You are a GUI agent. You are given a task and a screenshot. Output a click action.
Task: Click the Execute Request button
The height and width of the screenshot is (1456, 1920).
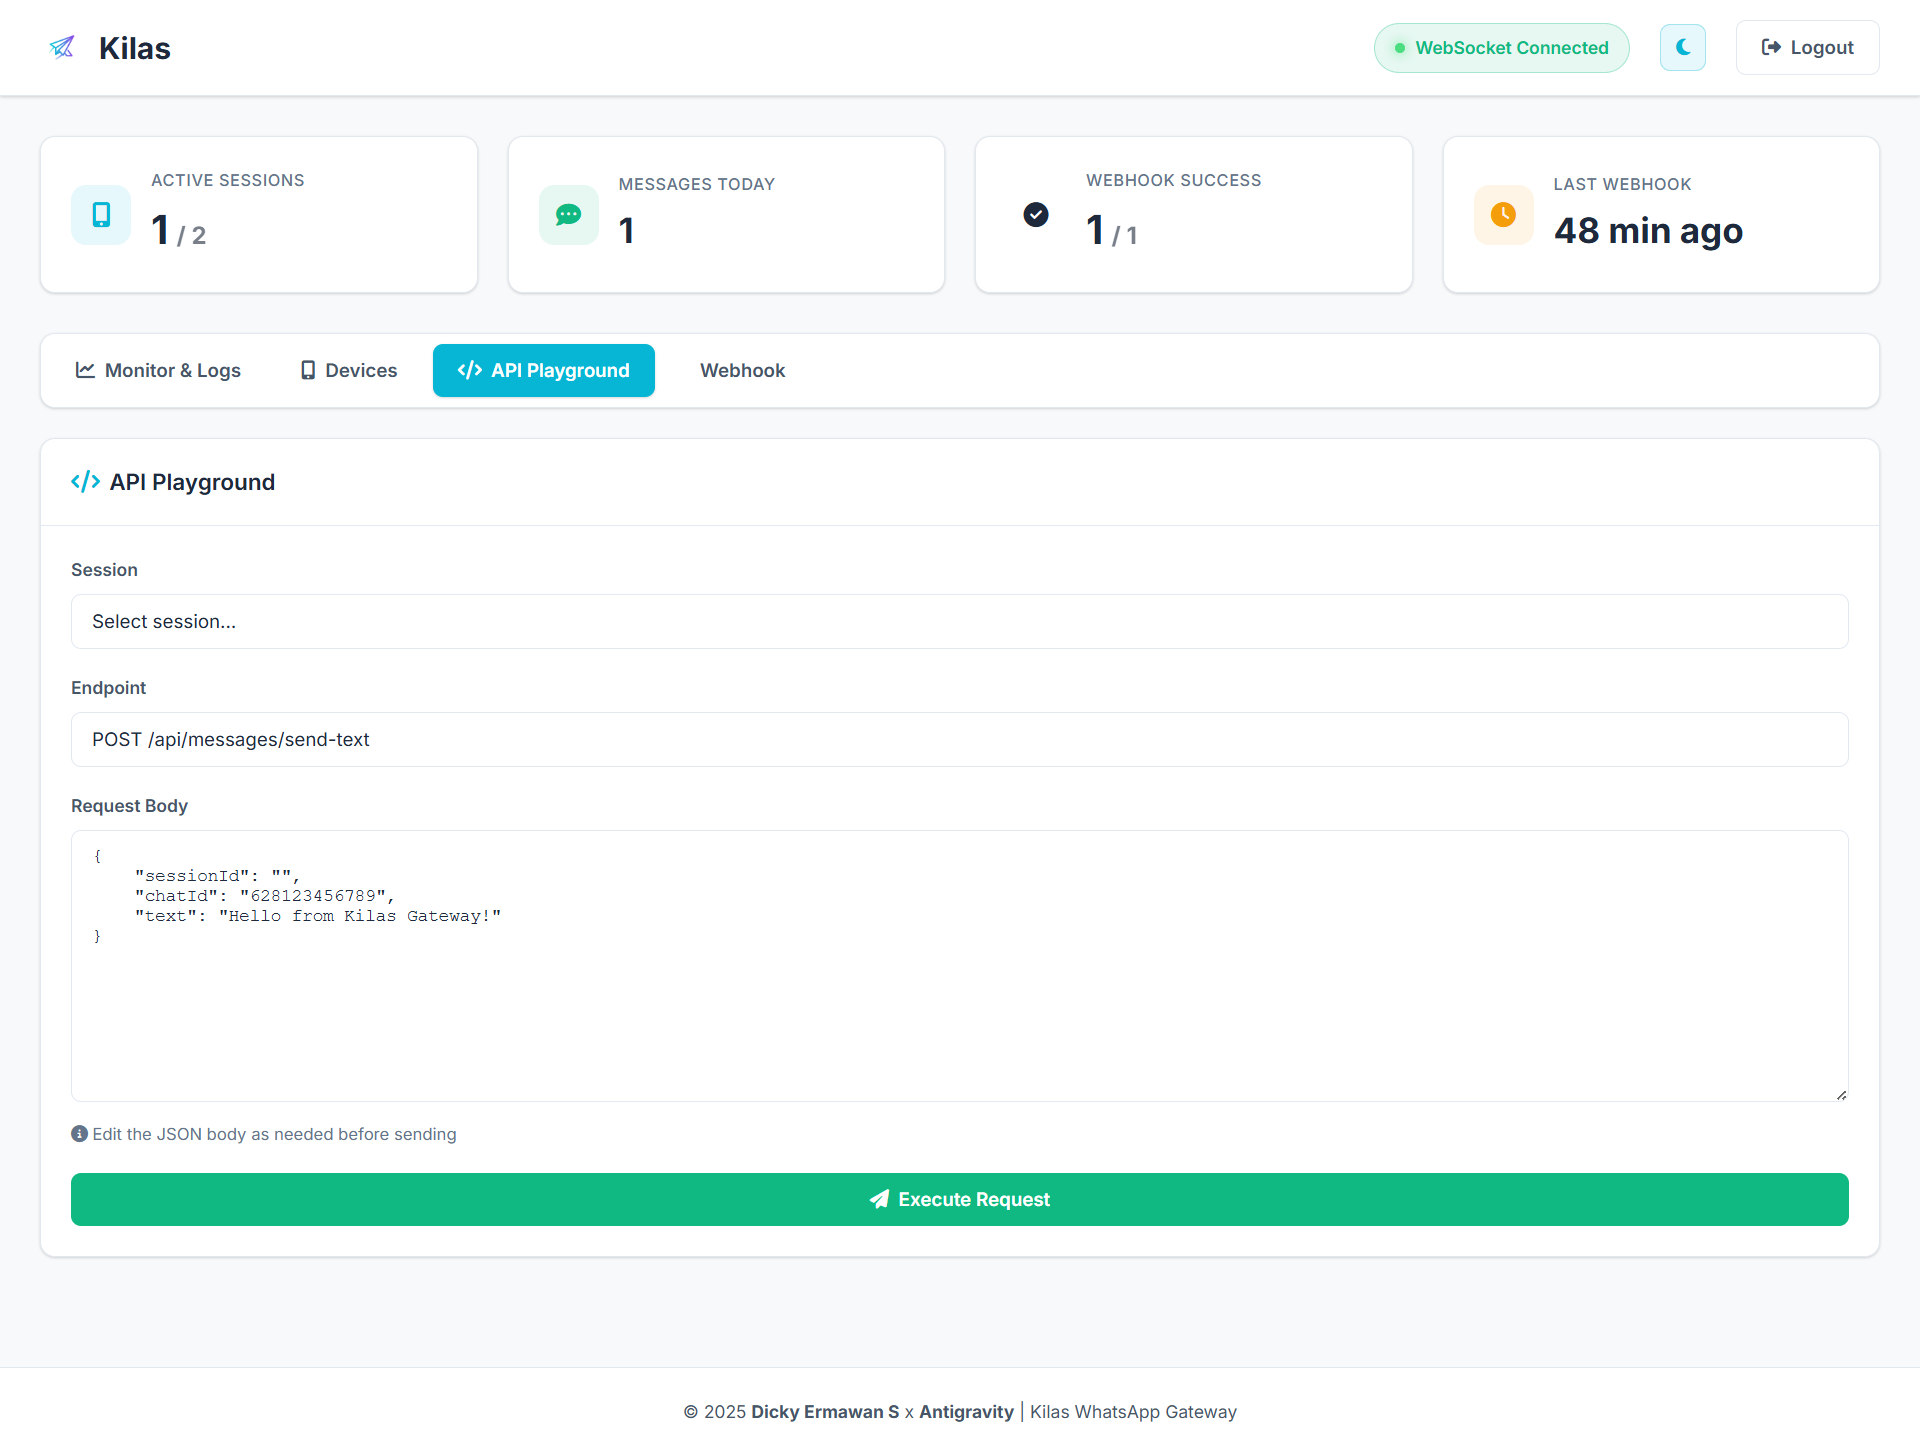pyautogui.click(x=960, y=1200)
